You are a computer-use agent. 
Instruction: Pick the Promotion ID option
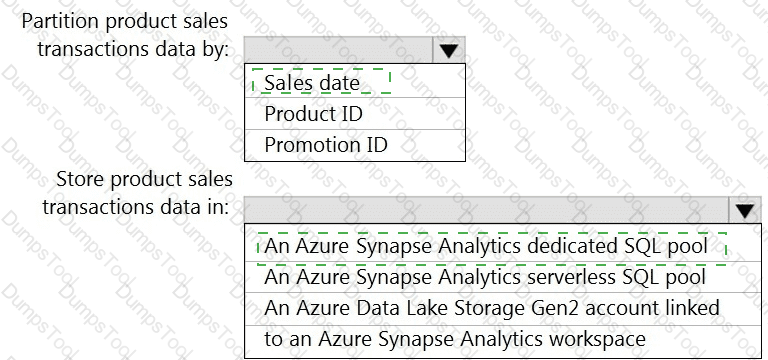(x=355, y=145)
